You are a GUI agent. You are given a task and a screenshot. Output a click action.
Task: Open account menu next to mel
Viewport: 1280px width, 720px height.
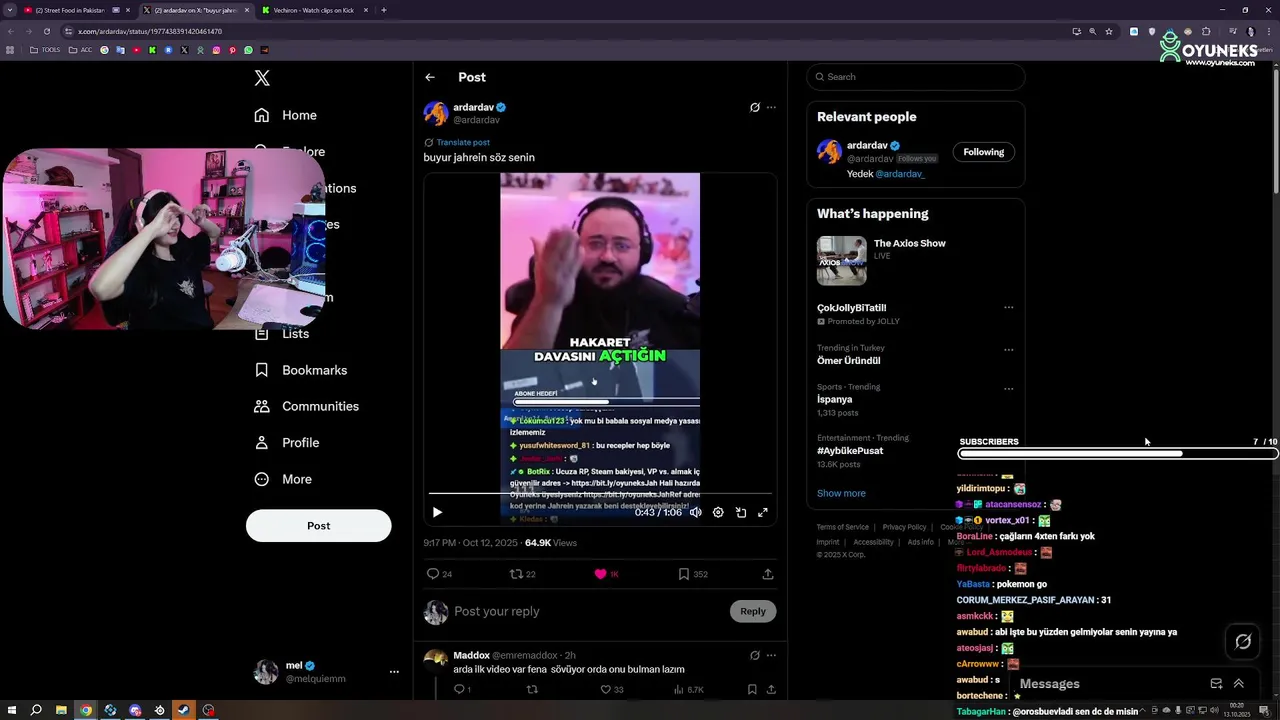coord(394,672)
